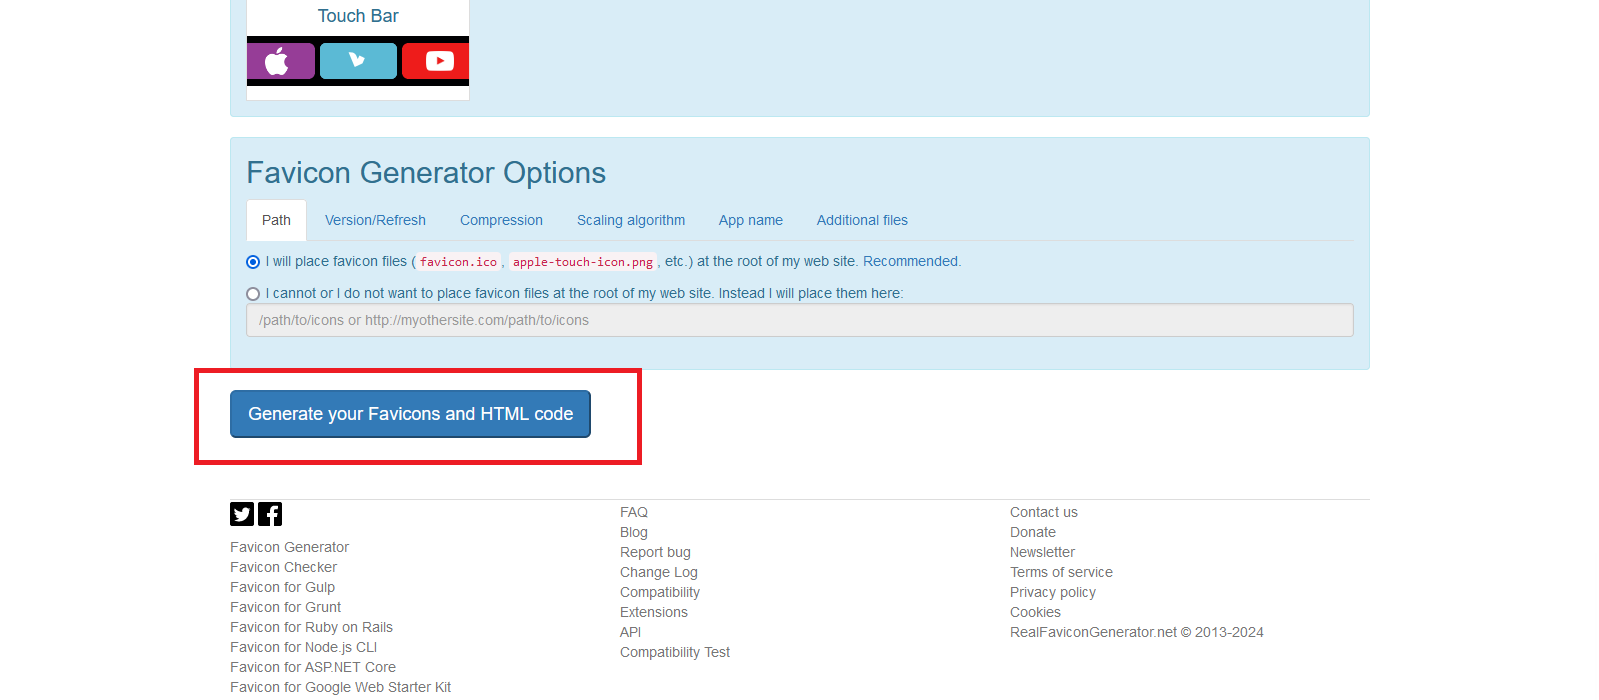Click the red YouTube Touch Bar icon

(x=436, y=61)
